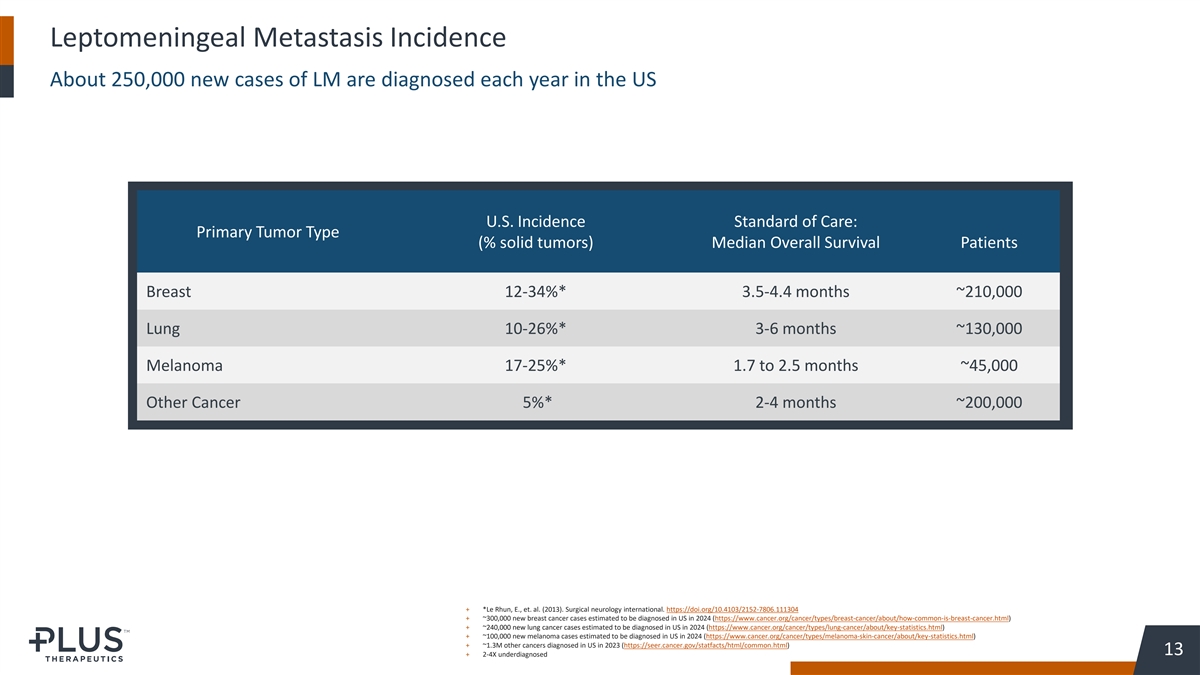Click the Other Cancer patients value ~200,000
This screenshot has height=675, width=1200.
tap(989, 402)
